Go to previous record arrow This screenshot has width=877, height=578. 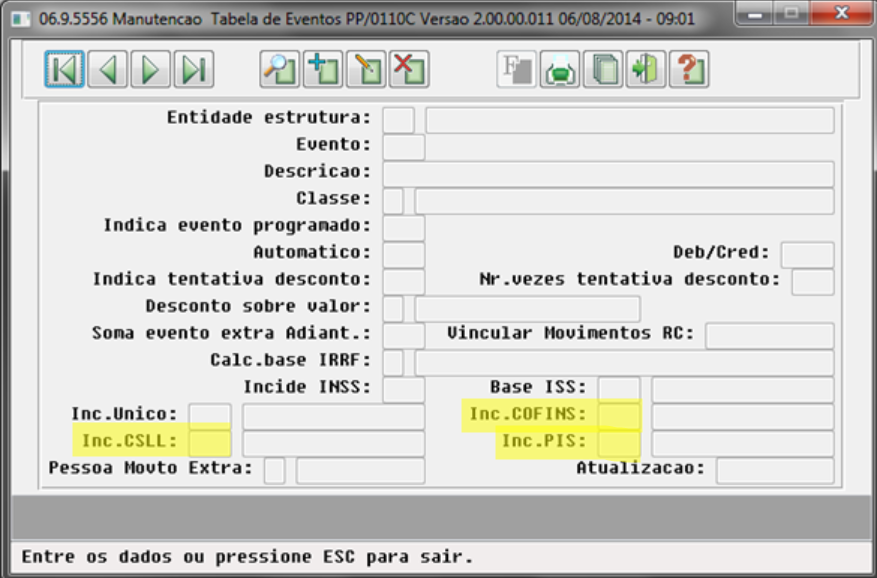(107, 69)
